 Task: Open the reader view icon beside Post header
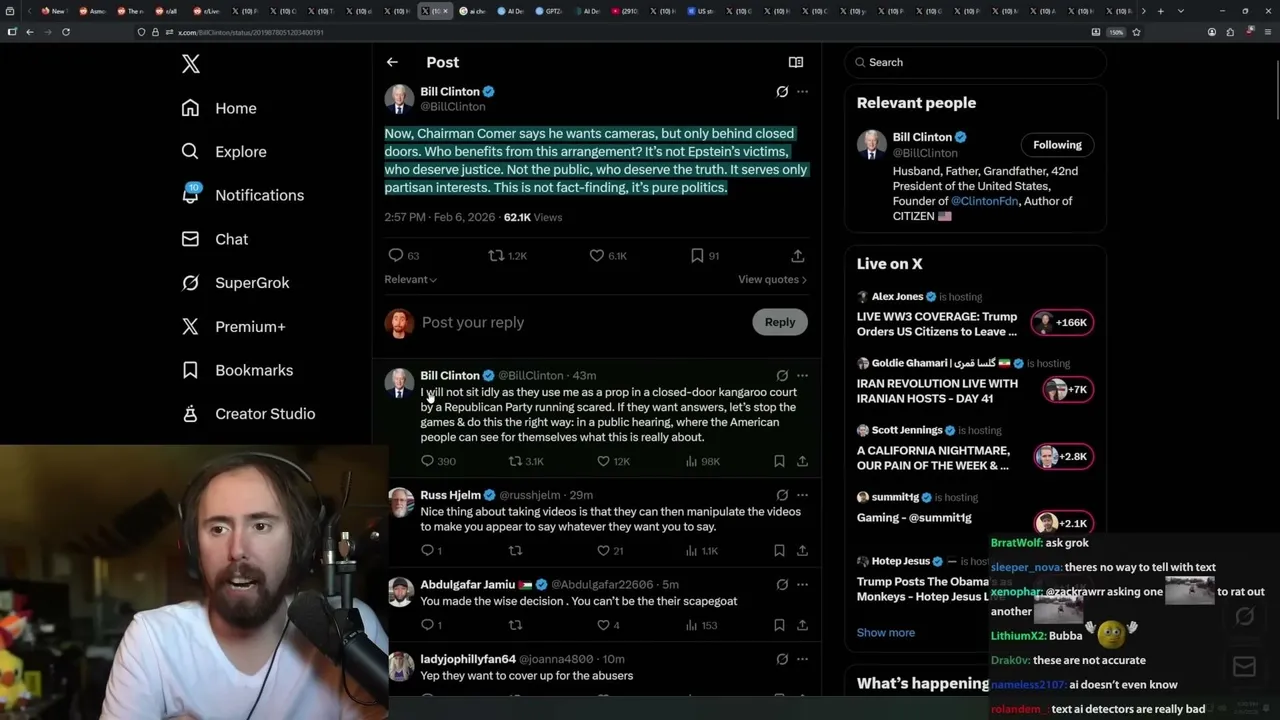[x=796, y=62]
